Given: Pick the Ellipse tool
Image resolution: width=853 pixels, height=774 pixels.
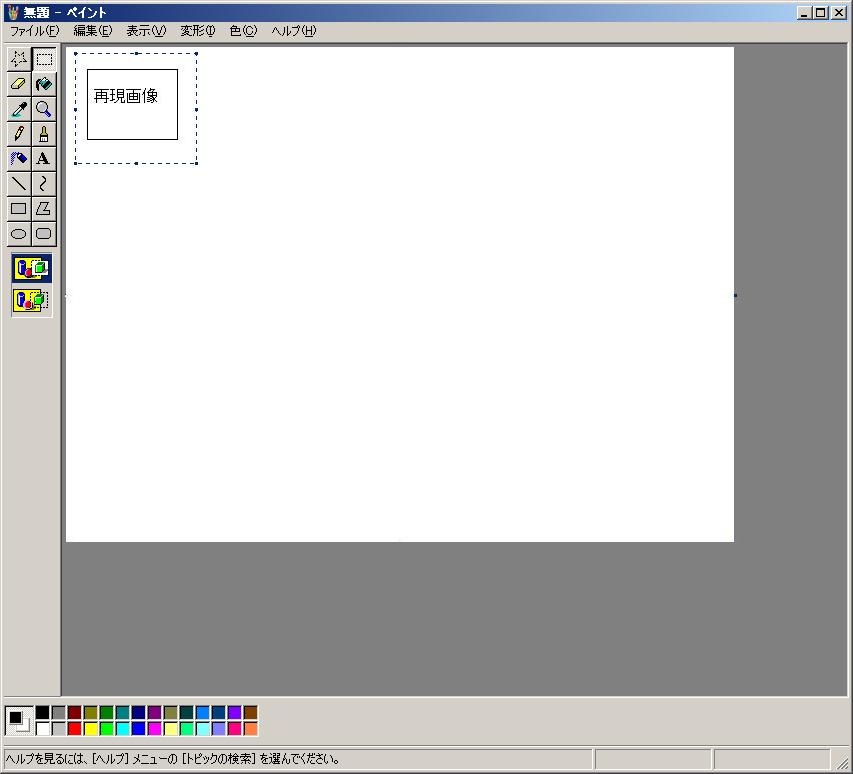Looking at the screenshot, I should 19,234.
